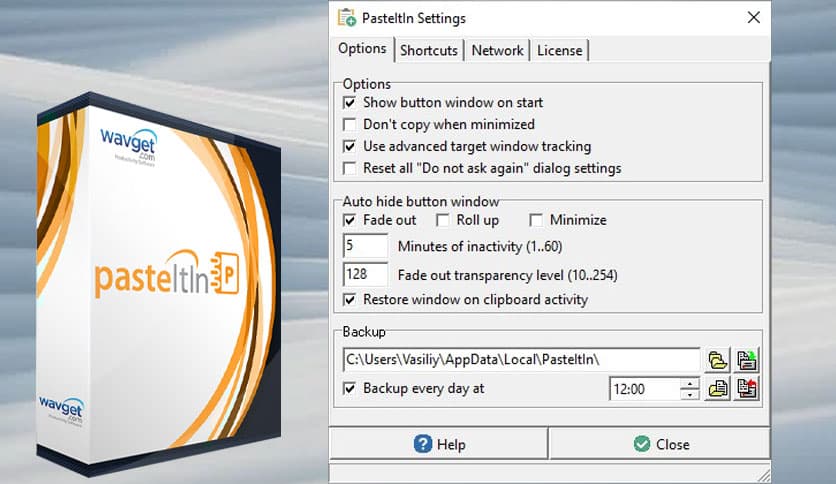Viewport: 836px width, 484px height.
Task: Click the "Auto hide button window" group label
Action: pos(421,201)
